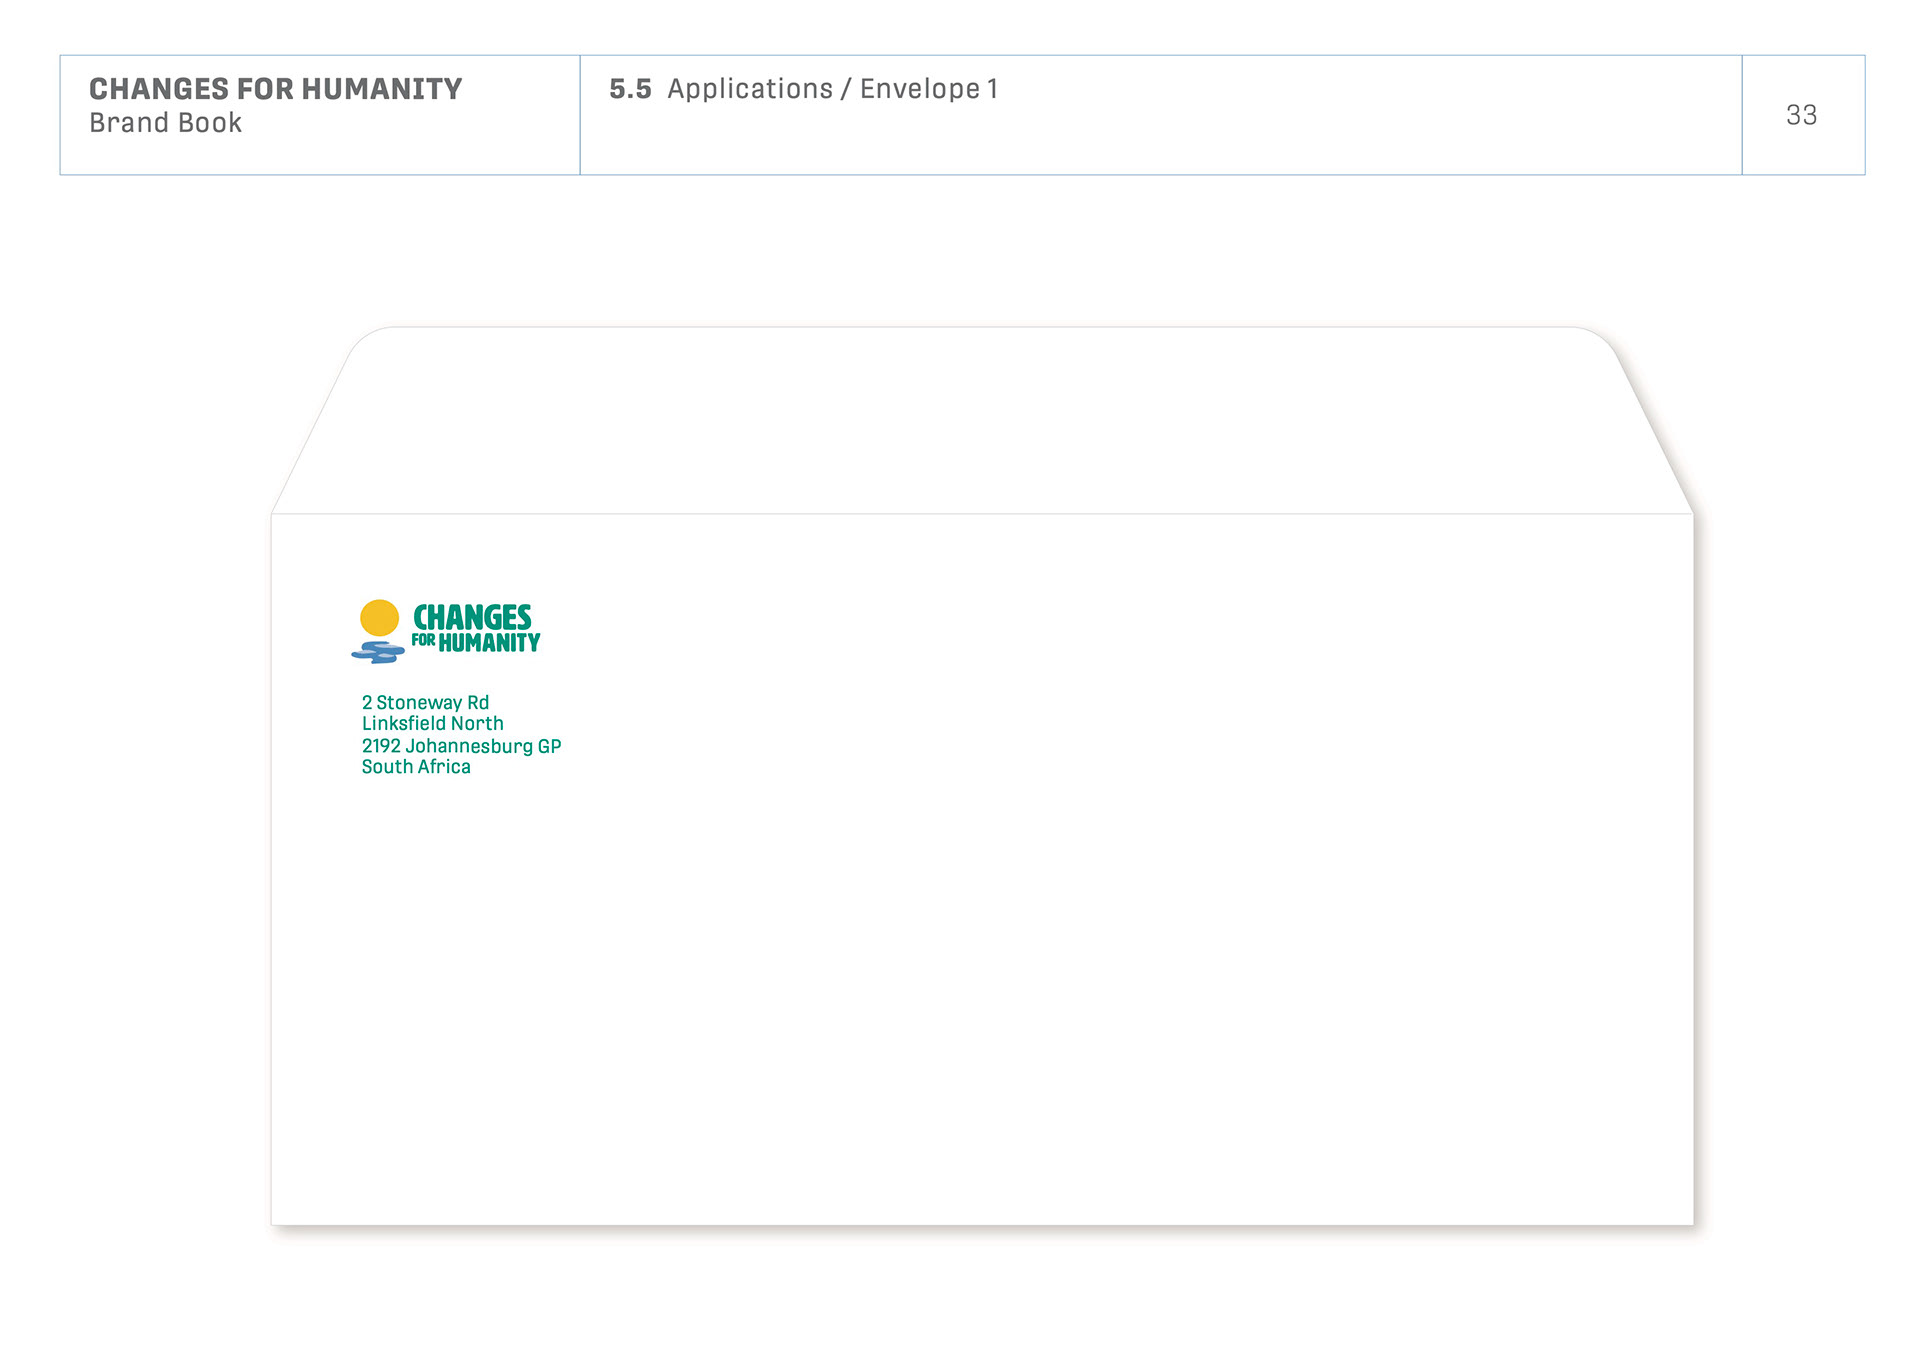Click the page number '33'
Viewport: 1920px width, 1358px height.
[x=1801, y=115]
